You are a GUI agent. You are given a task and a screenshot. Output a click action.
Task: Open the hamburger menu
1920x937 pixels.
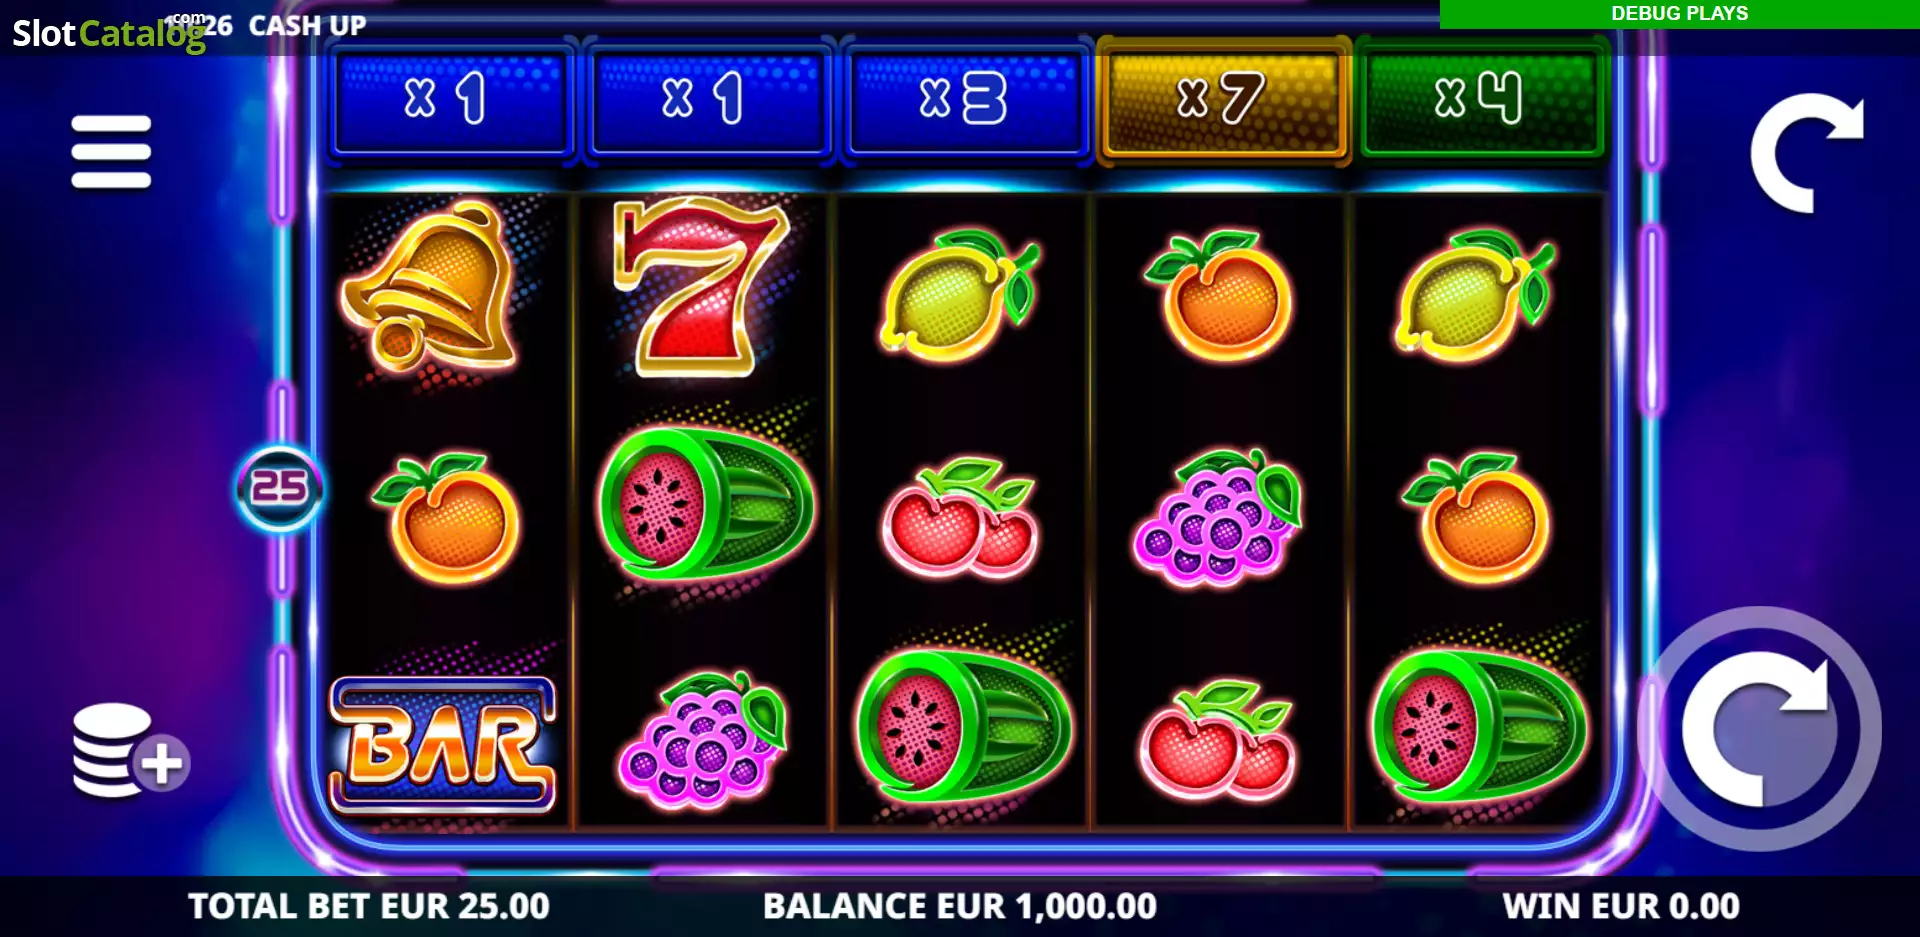111,152
